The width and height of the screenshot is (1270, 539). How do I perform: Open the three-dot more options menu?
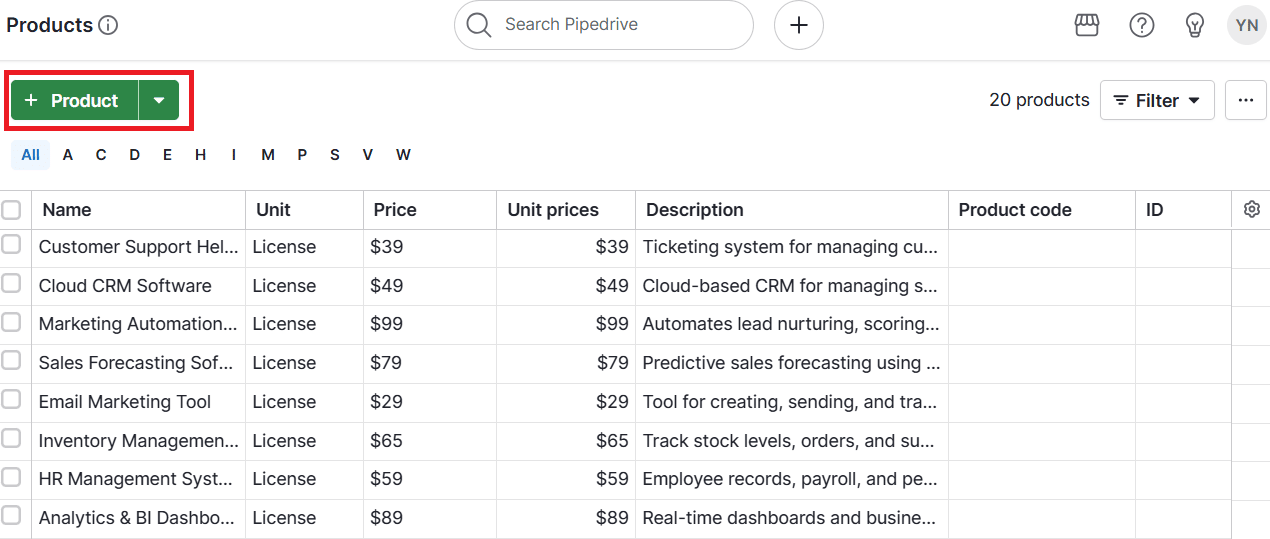(x=1245, y=100)
